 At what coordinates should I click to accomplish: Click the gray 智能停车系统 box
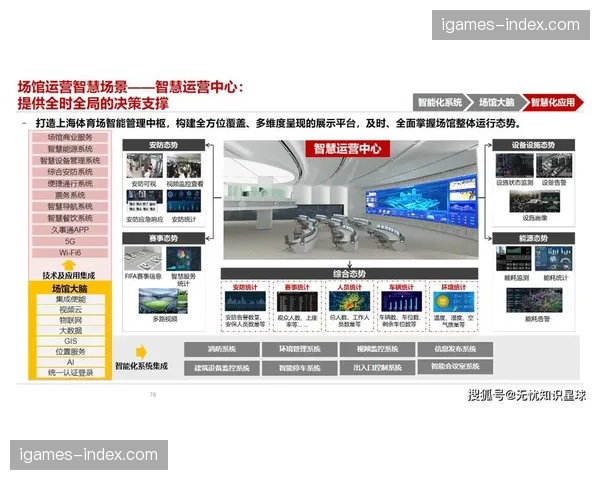(300, 368)
